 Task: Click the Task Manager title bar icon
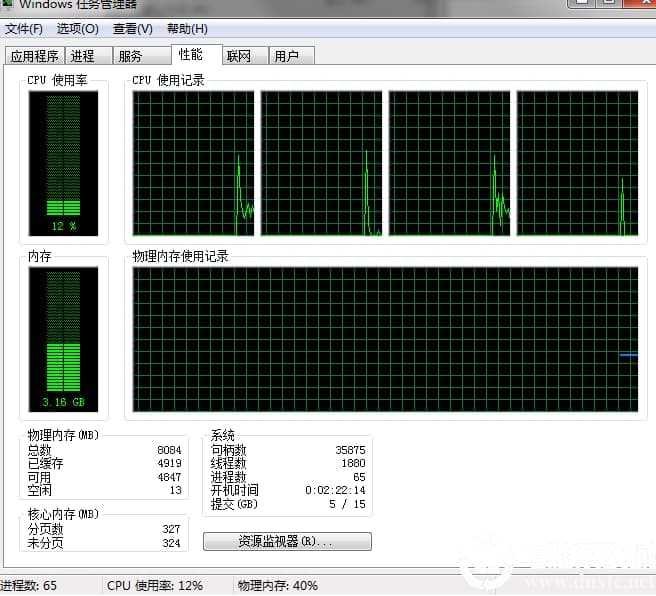(7, 3)
